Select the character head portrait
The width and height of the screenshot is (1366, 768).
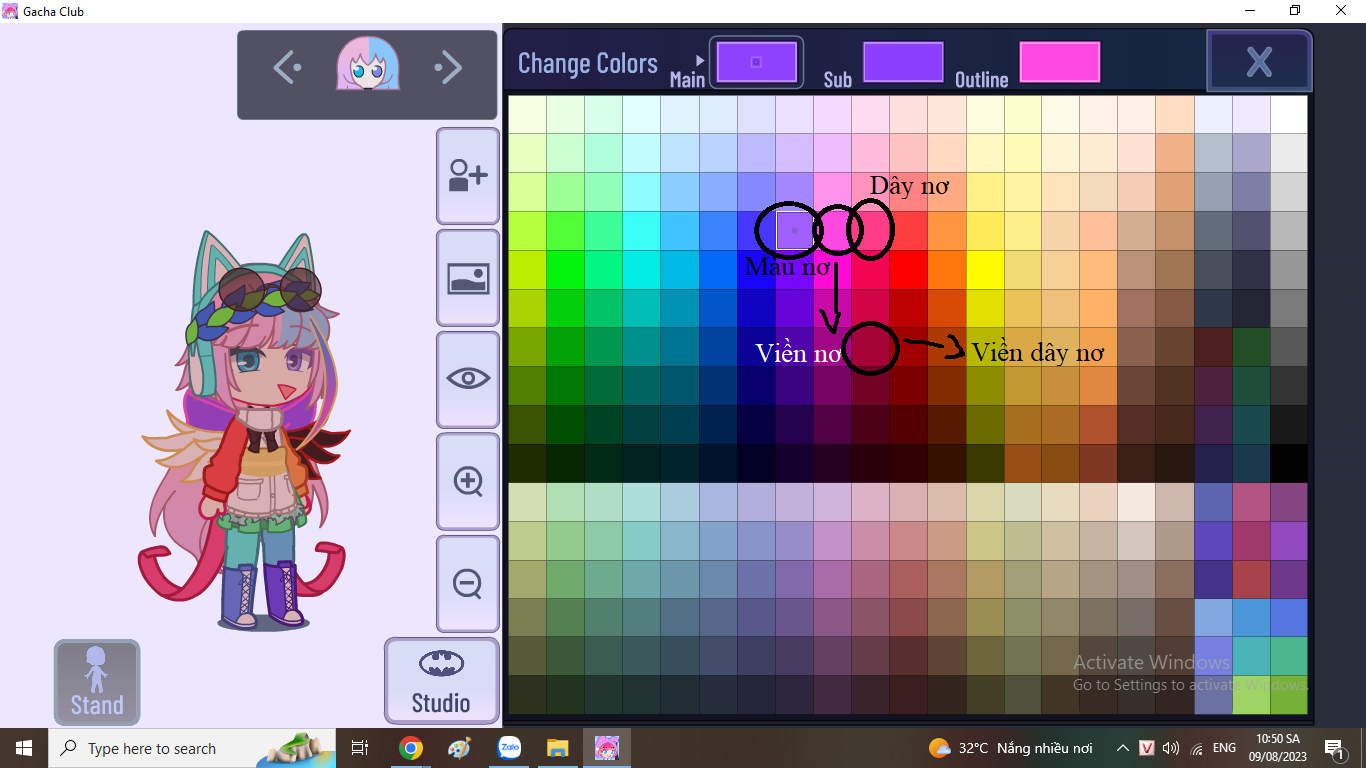(x=368, y=66)
